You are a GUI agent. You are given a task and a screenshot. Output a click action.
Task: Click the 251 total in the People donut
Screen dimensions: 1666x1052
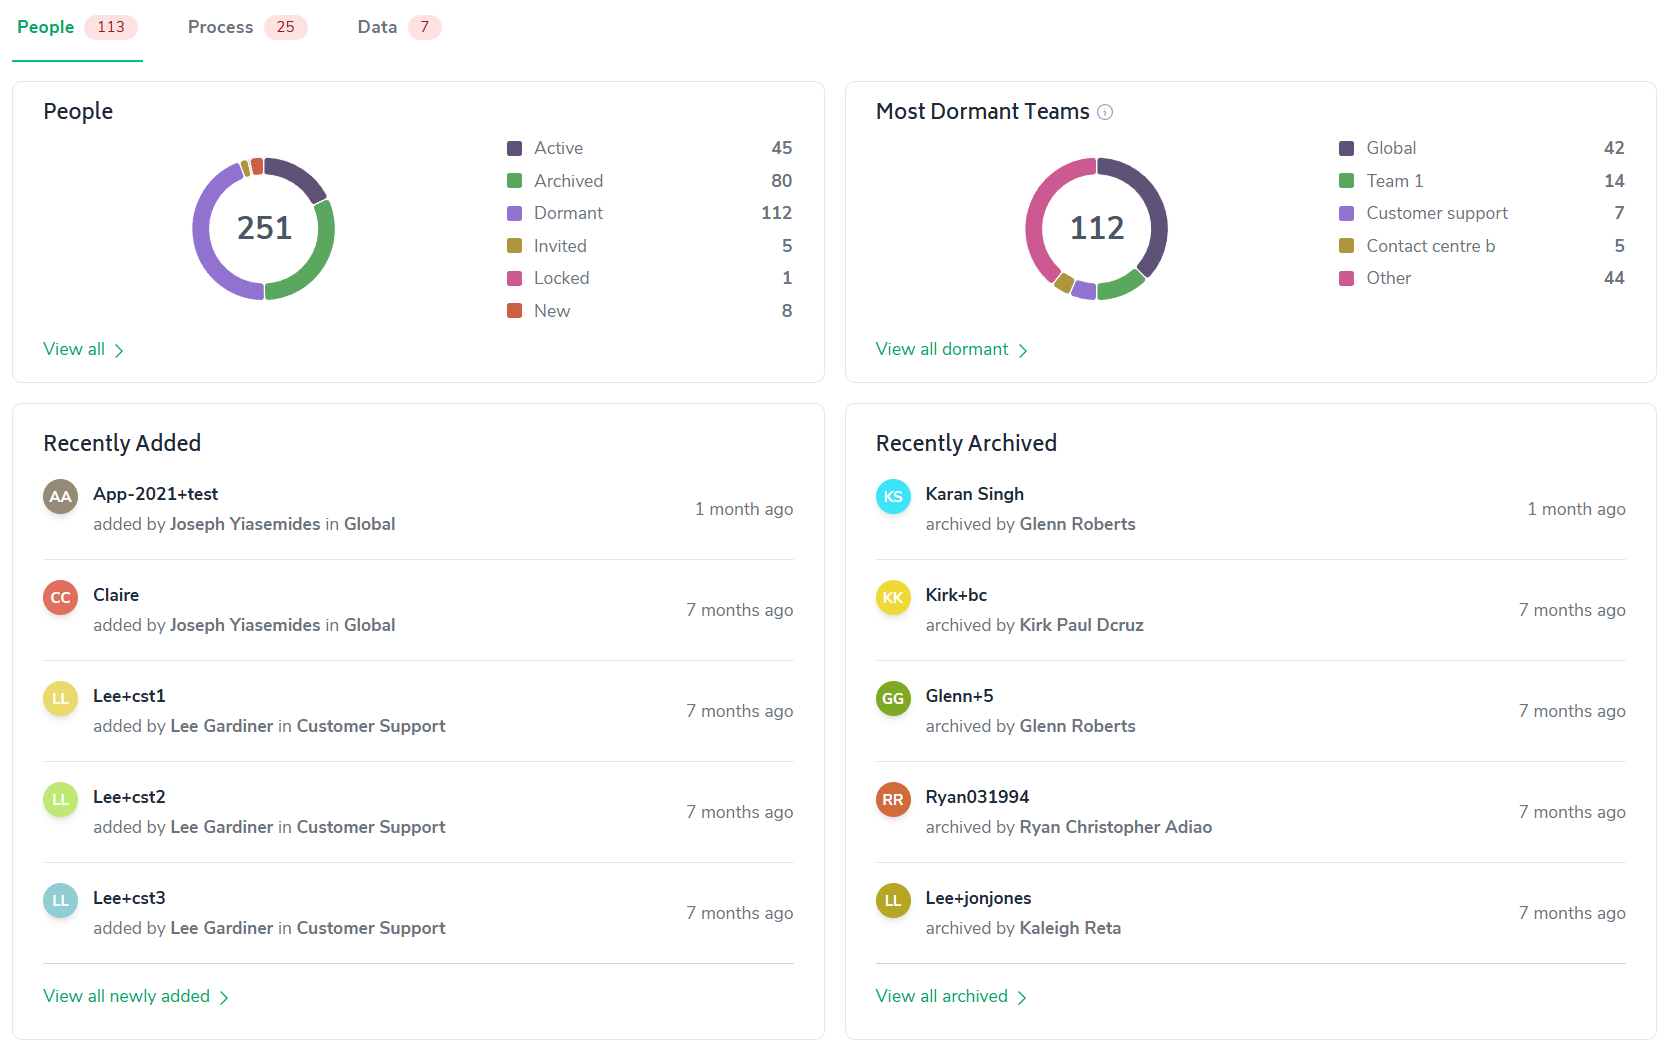coord(264,228)
